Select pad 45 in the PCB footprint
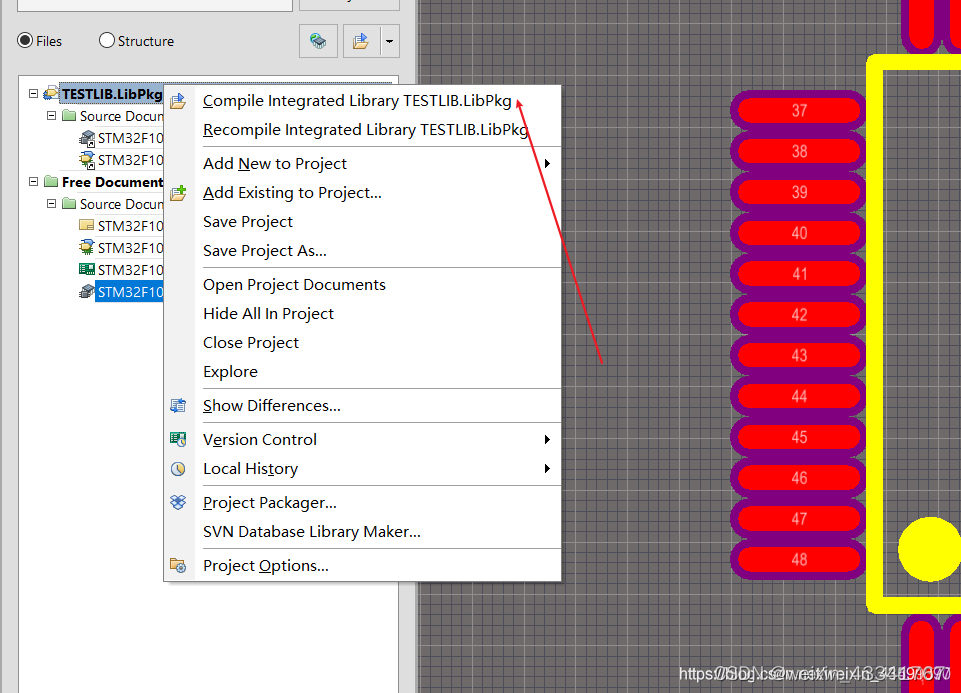 coord(799,437)
